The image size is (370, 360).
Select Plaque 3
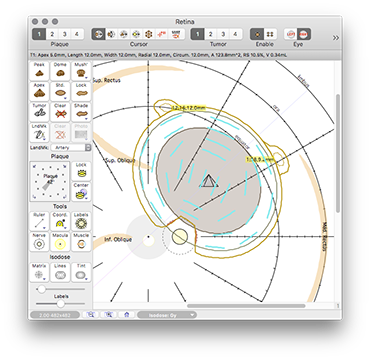tap(65, 34)
